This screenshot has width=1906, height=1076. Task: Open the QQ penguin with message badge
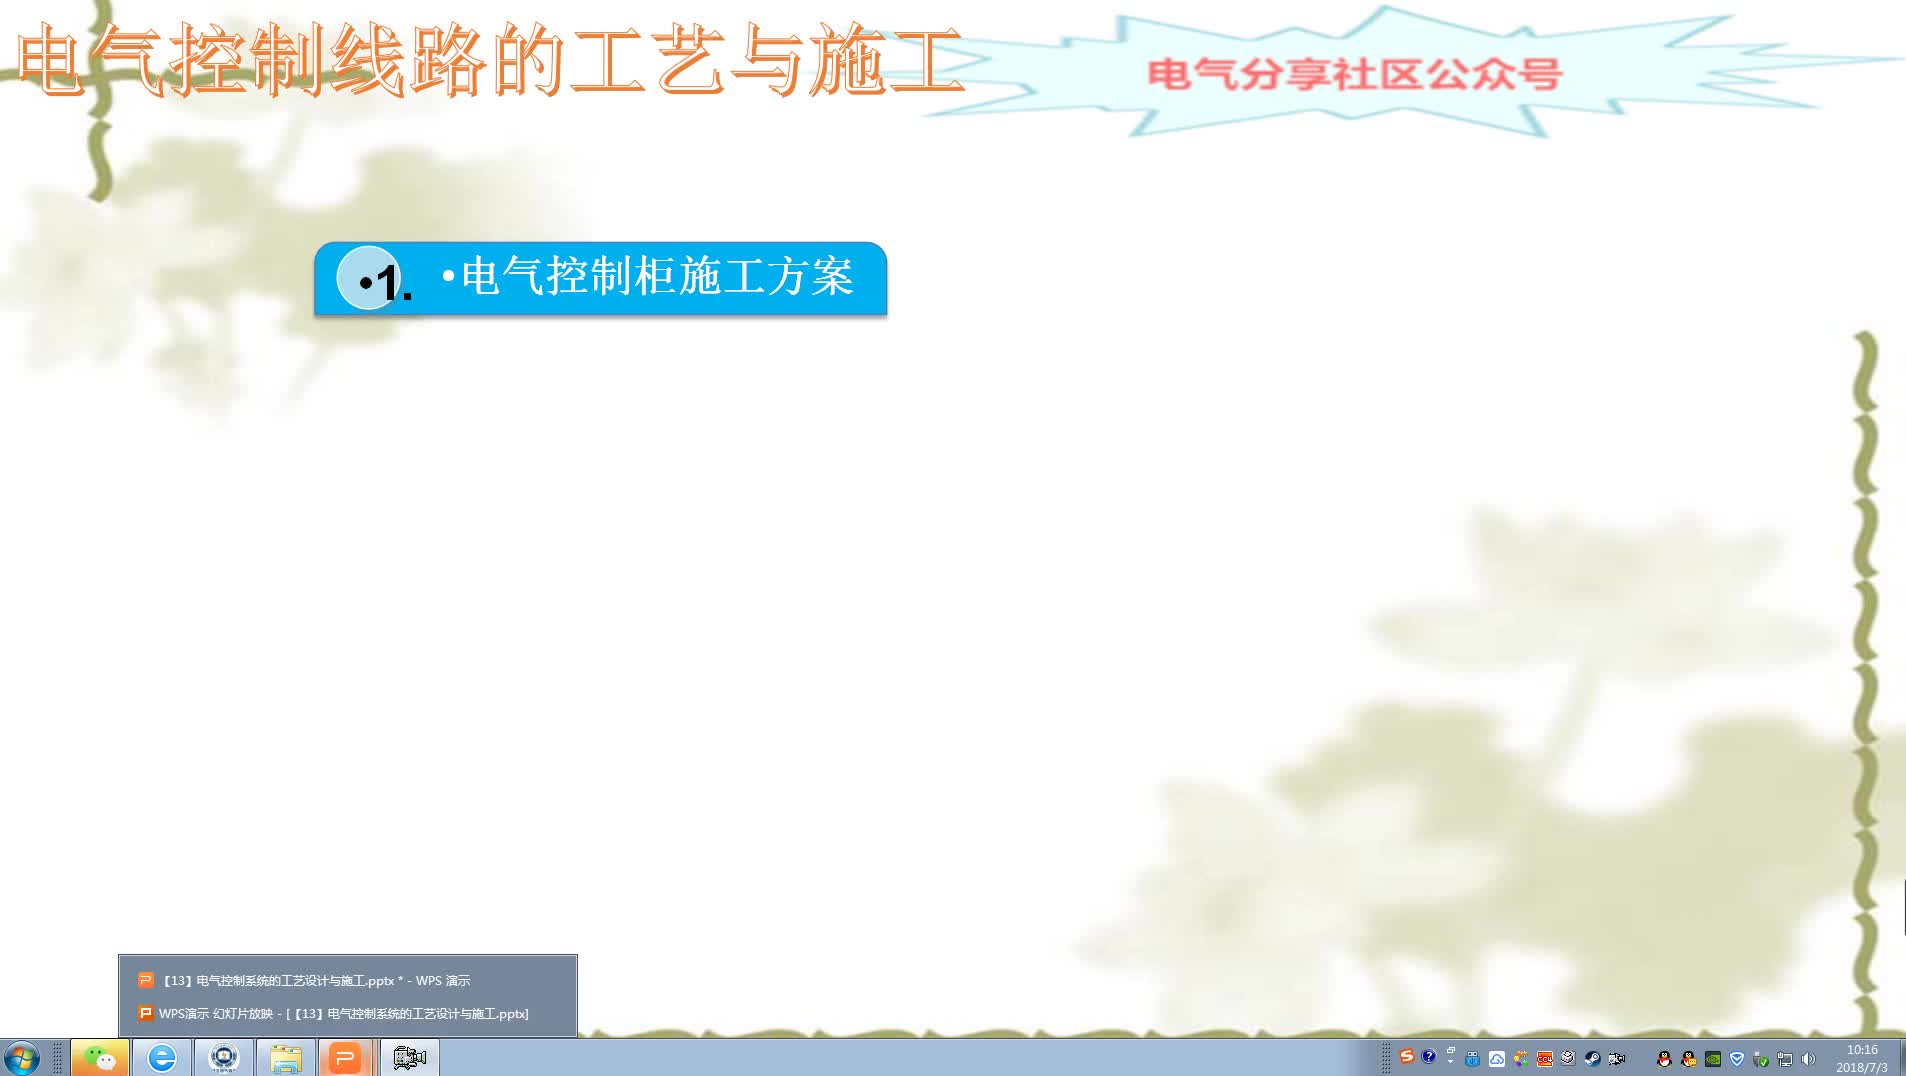pos(1689,1059)
